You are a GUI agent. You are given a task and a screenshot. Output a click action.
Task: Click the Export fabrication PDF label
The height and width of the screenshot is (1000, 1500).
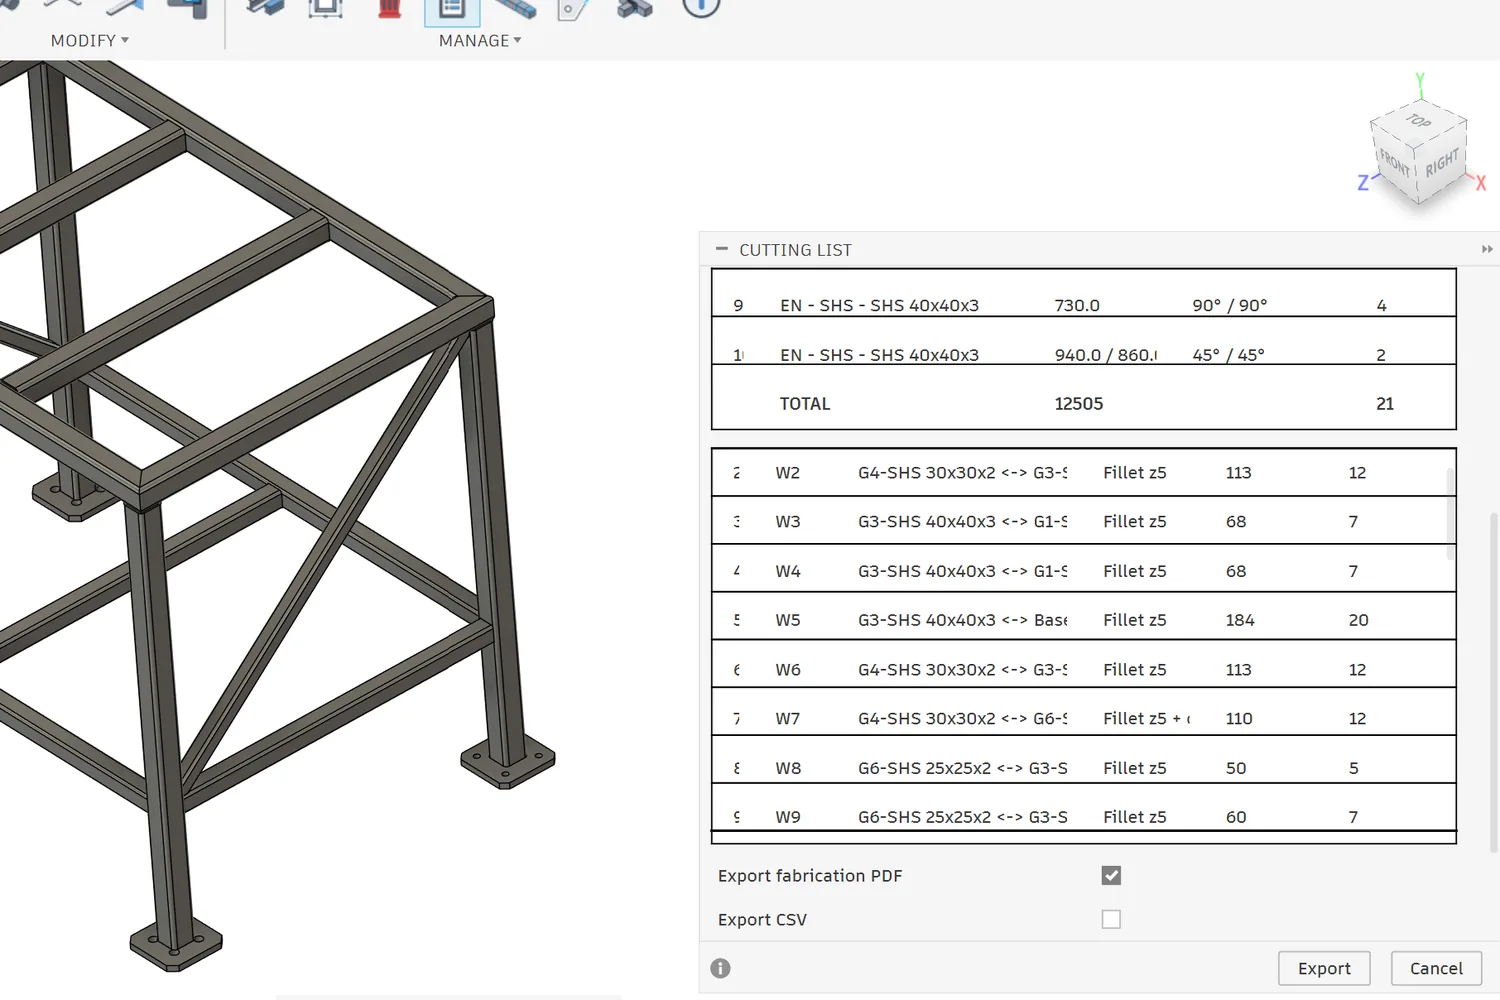click(810, 876)
